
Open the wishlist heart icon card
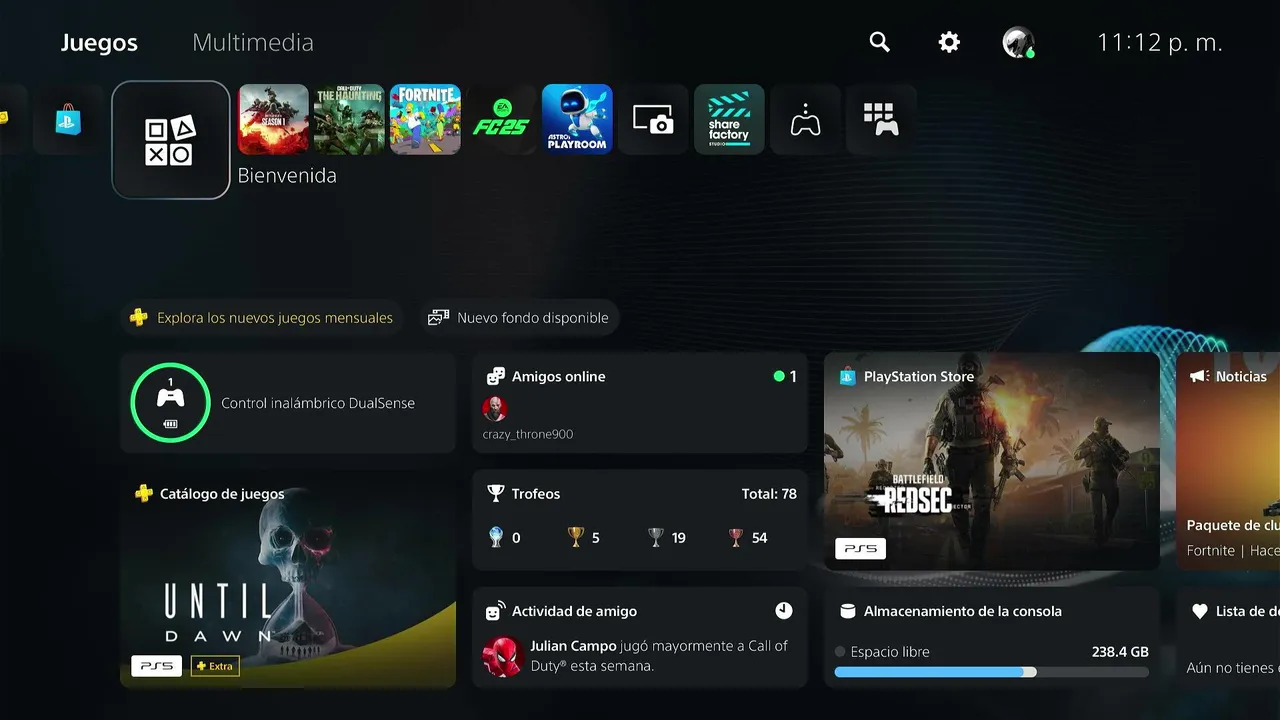pos(1228,637)
